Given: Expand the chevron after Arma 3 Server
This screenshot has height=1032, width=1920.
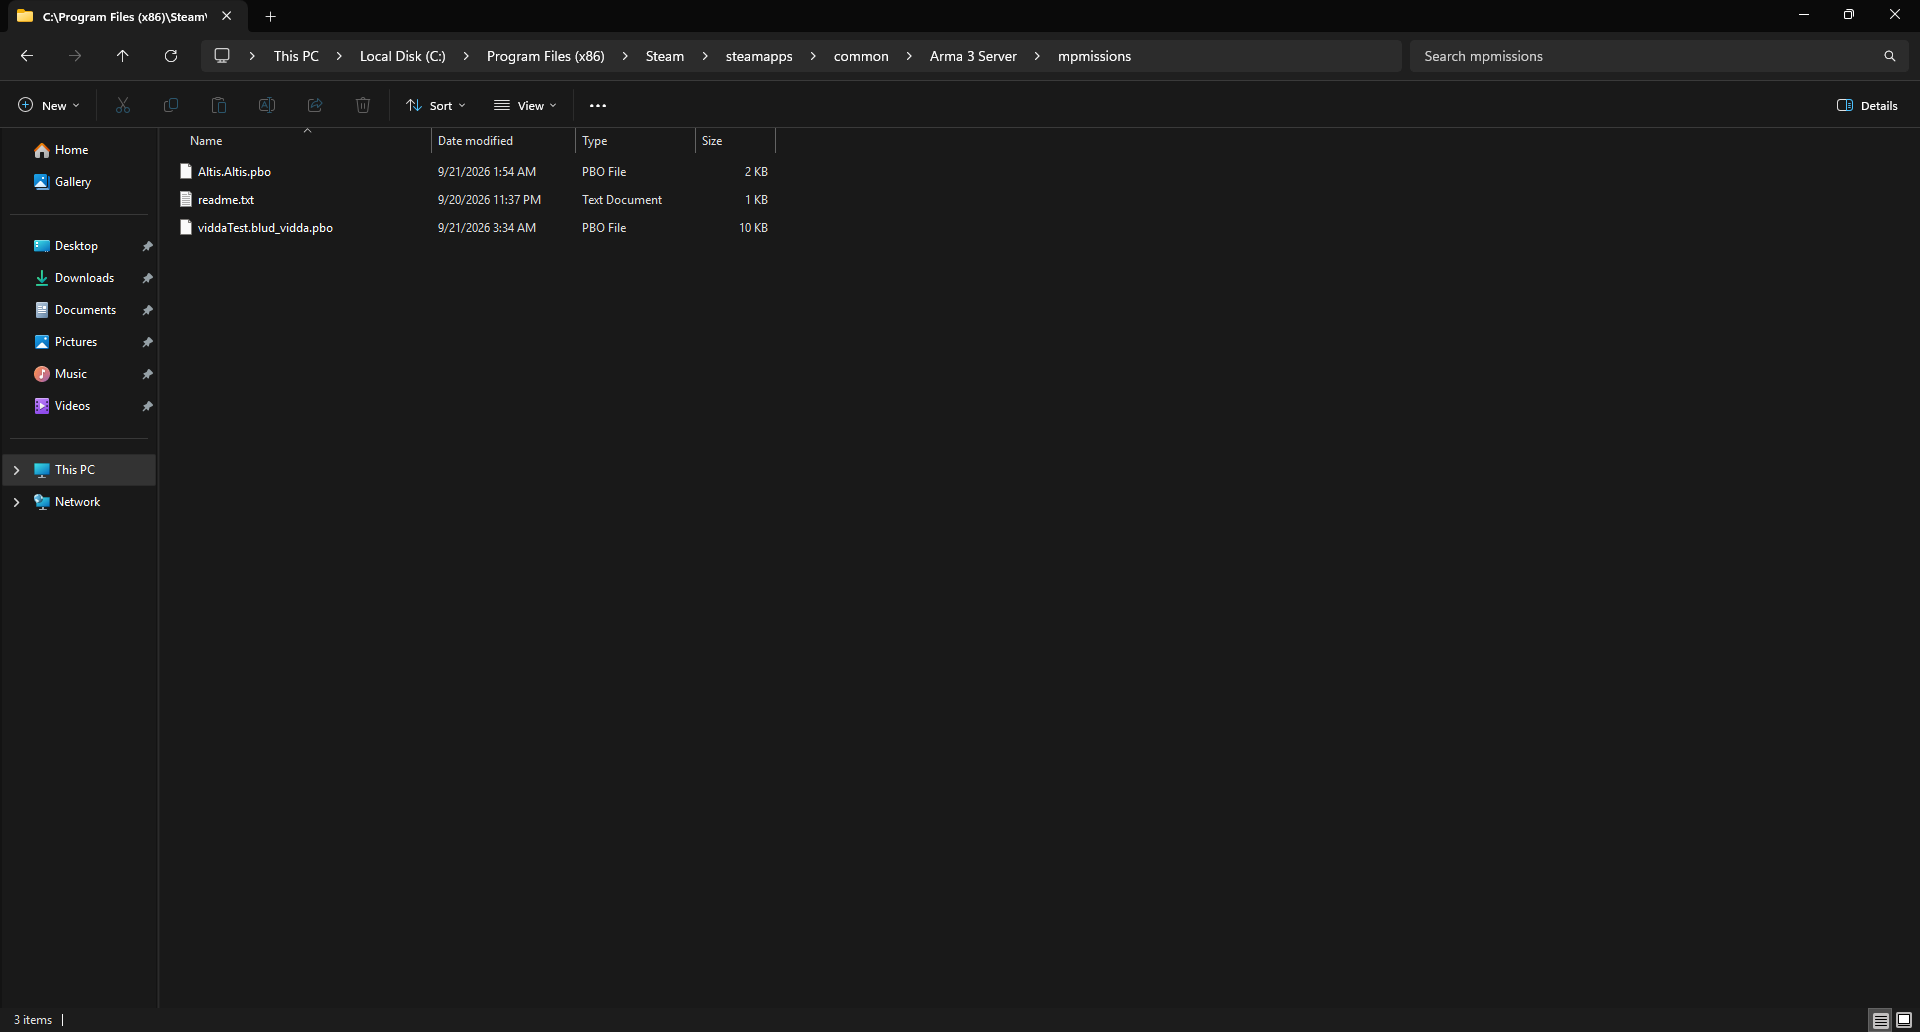Looking at the screenshot, I should pyautogui.click(x=1037, y=56).
